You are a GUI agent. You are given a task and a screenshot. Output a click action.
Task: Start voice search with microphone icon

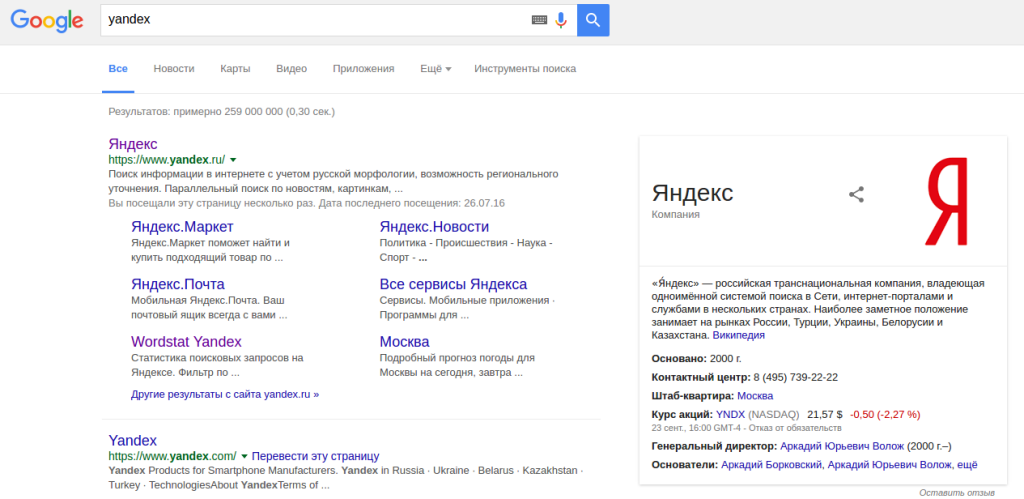coord(560,20)
